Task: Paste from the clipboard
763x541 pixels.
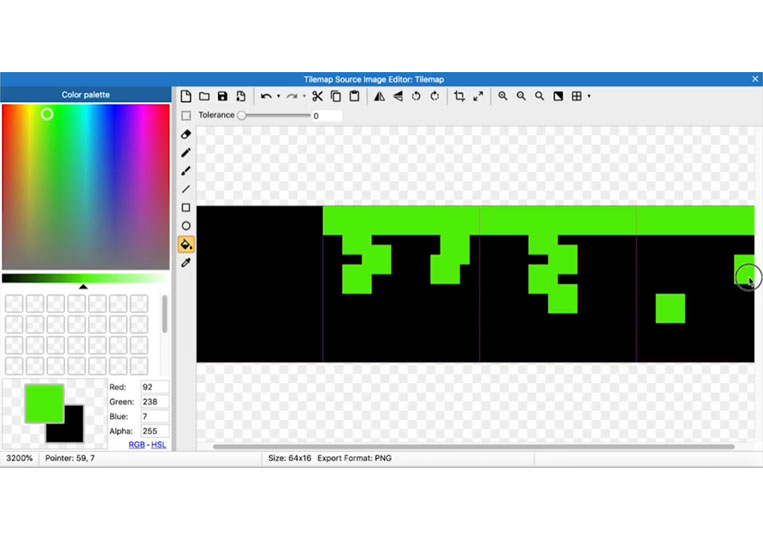Action: tap(354, 96)
